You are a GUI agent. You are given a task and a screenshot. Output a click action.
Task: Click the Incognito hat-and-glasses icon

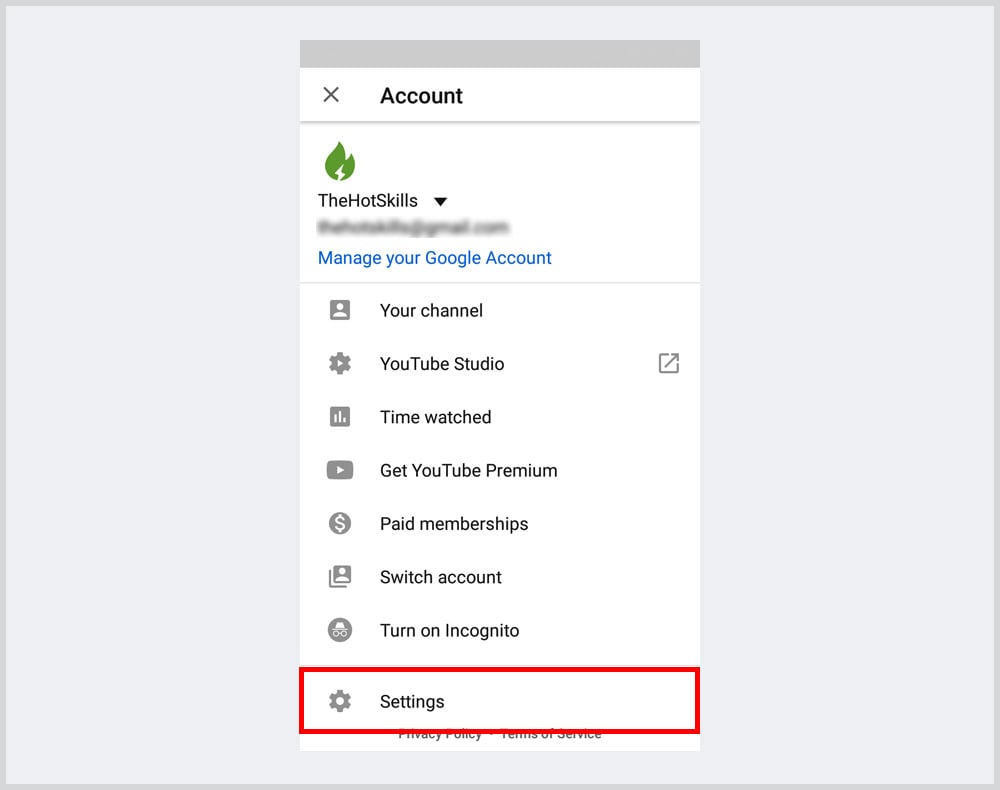point(340,630)
